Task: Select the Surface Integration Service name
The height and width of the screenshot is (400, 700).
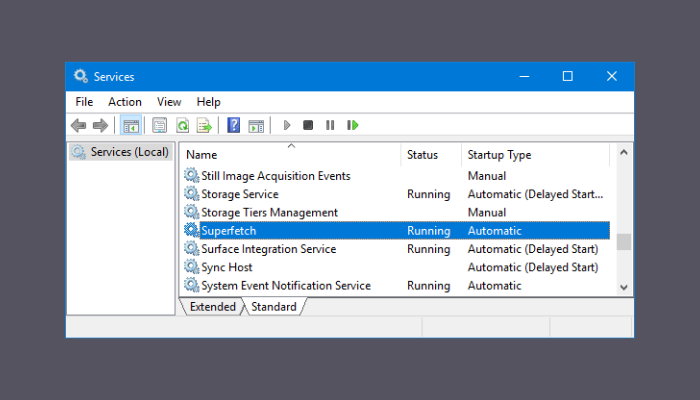Action: [x=269, y=249]
